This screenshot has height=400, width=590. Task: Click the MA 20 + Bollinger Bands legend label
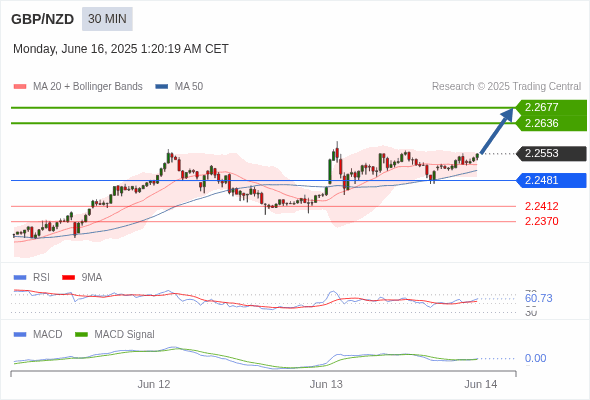[88, 87]
